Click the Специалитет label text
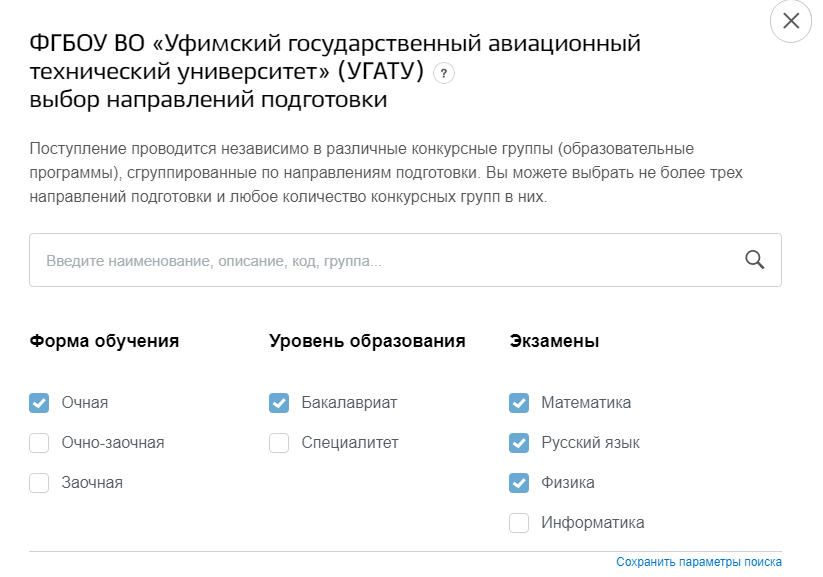The width and height of the screenshot is (823, 577). 350,443
